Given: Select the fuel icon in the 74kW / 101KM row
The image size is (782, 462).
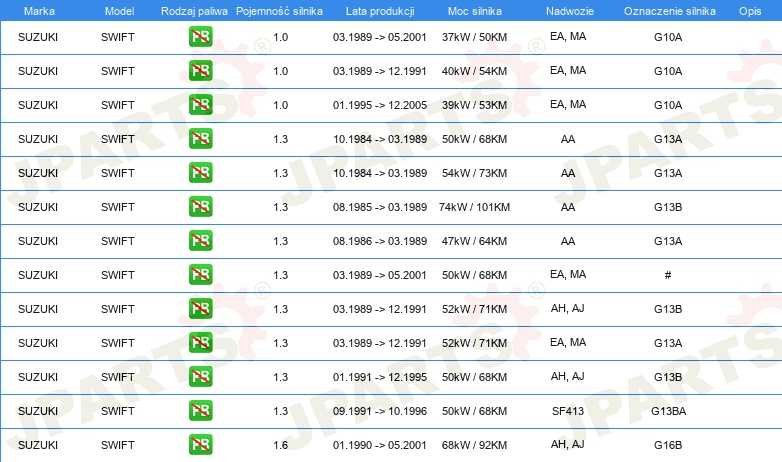Looking at the screenshot, I should [x=200, y=207].
